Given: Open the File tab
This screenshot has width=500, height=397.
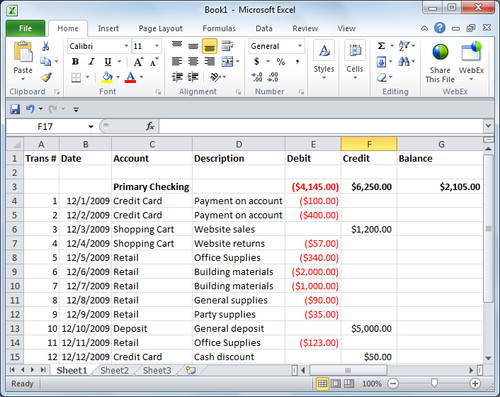Looking at the screenshot, I should [25, 28].
